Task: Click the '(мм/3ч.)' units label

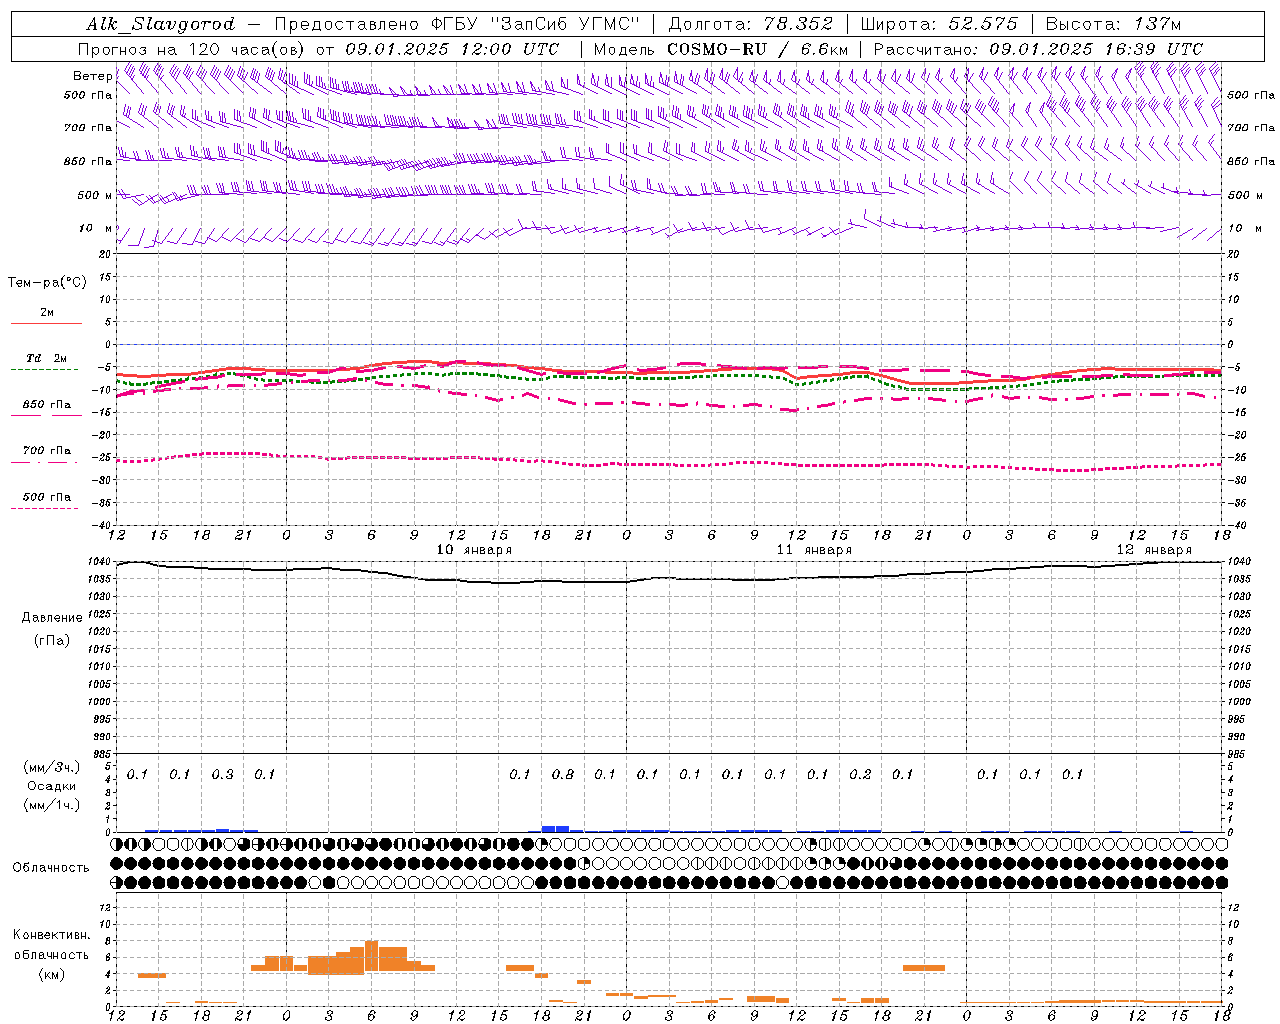Action: [52, 767]
